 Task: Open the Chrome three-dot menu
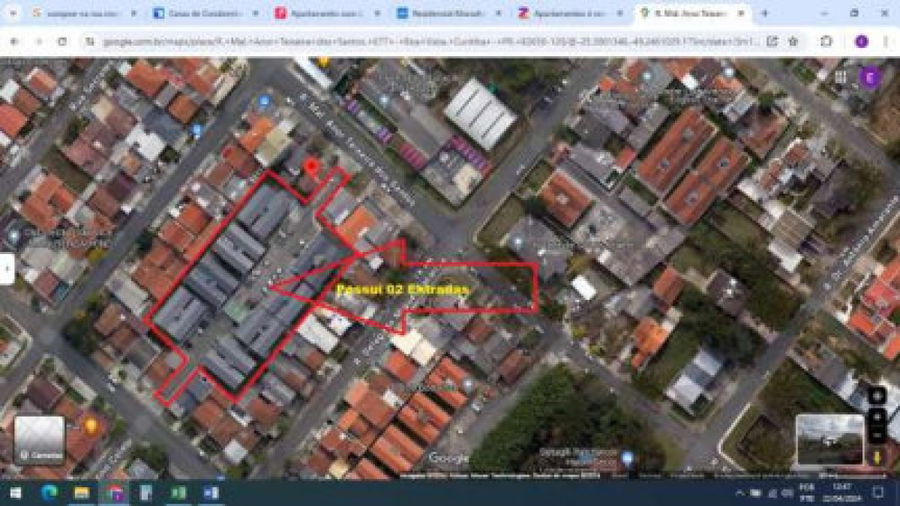(x=886, y=41)
